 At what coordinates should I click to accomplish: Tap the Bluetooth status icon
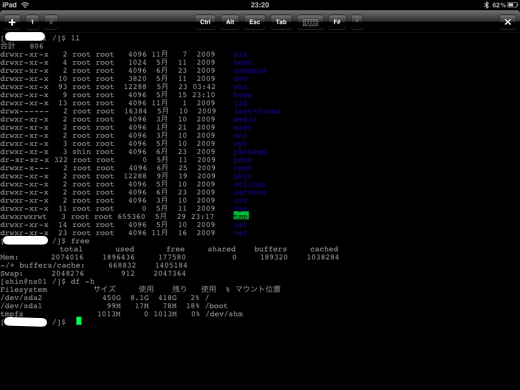486,5
